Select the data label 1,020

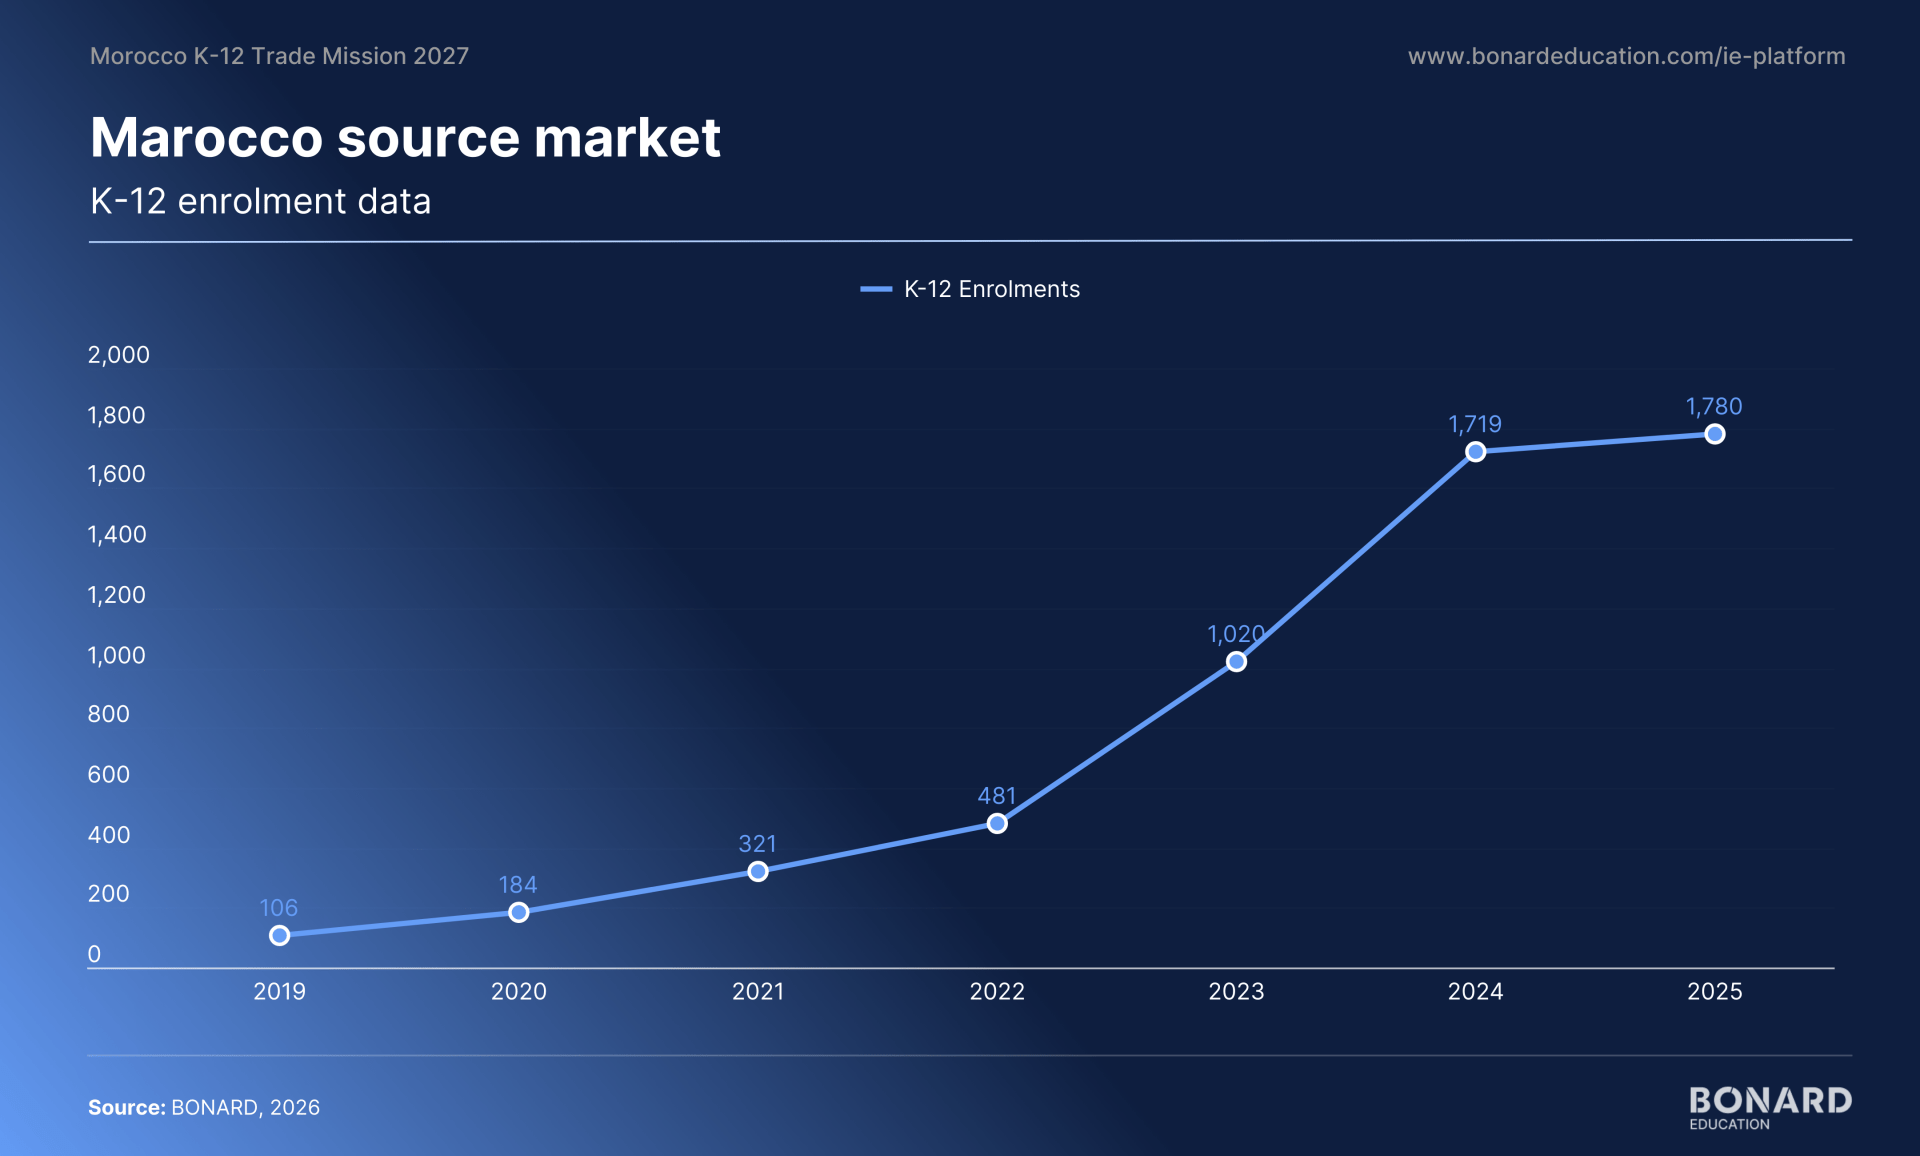tap(1236, 634)
